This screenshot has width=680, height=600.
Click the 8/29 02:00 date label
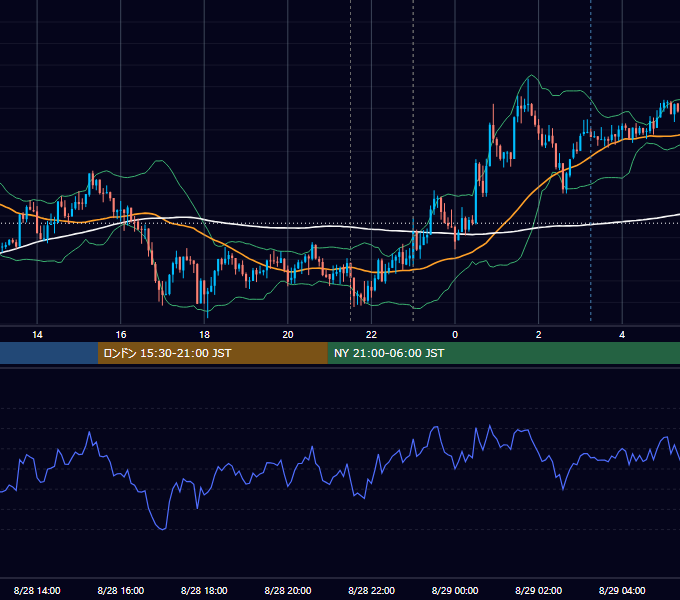pos(539,590)
